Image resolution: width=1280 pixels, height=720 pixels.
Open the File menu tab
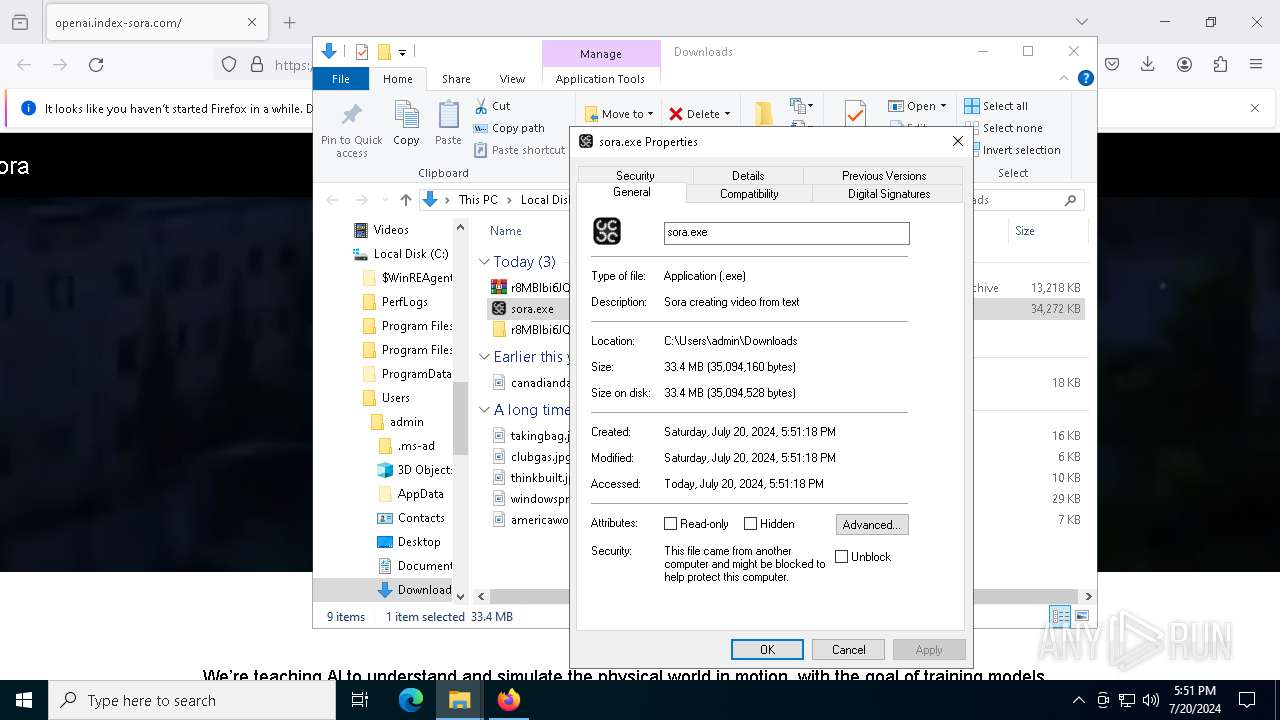point(341,79)
